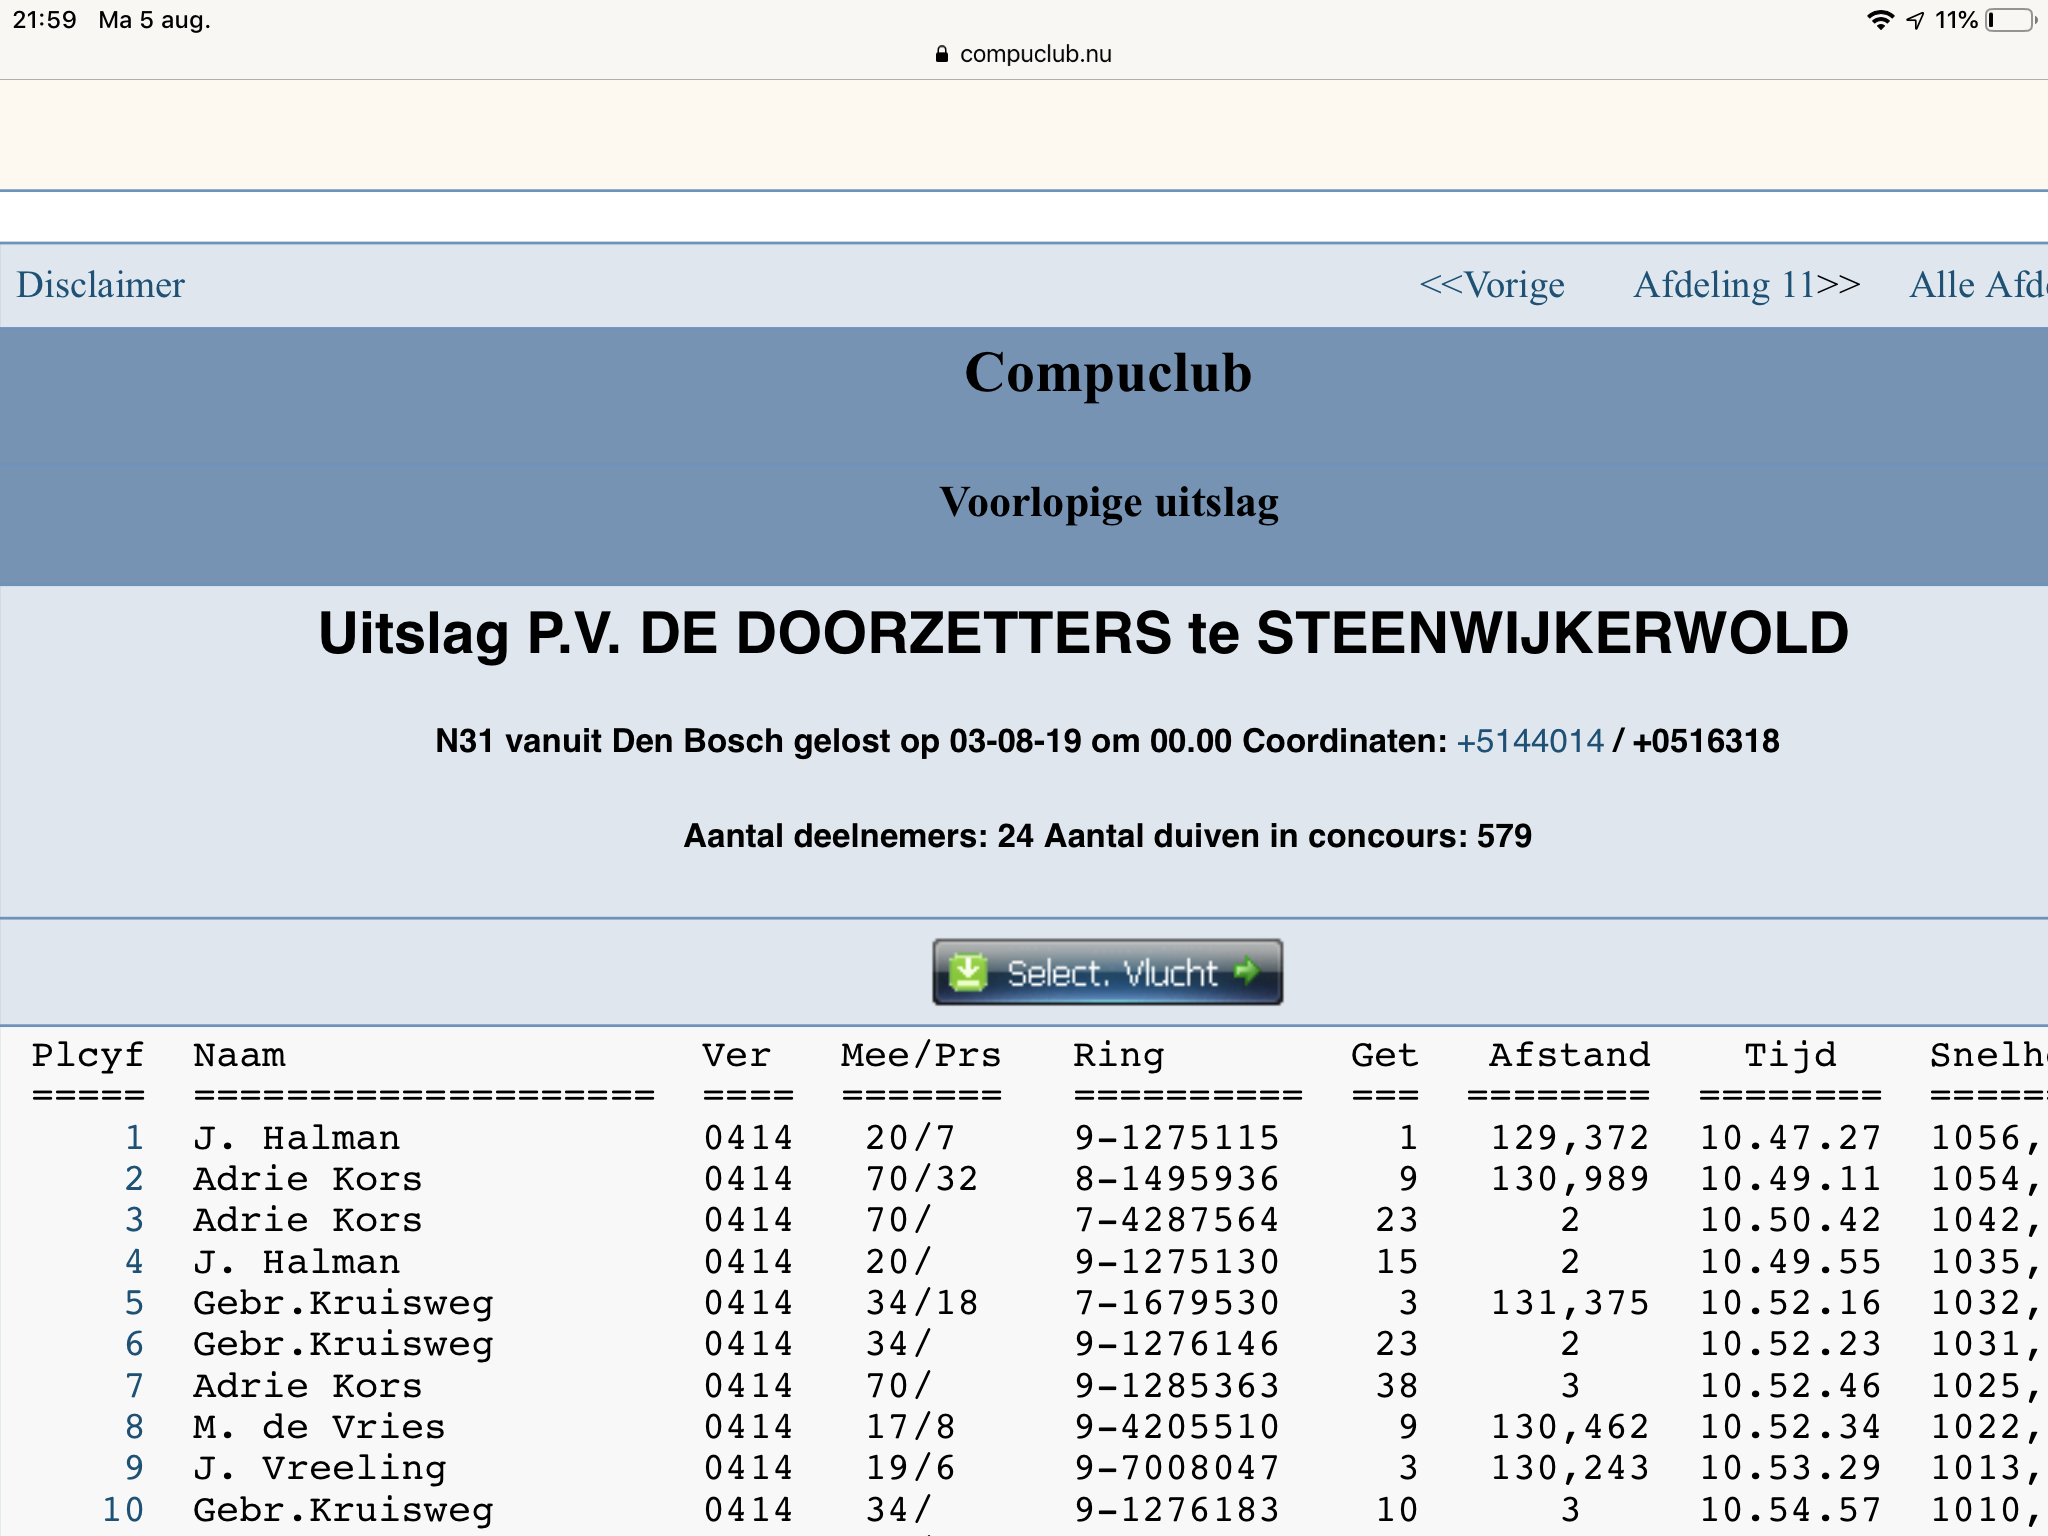
Task: Click placement number 5 link
Action: click(x=134, y=1303)
